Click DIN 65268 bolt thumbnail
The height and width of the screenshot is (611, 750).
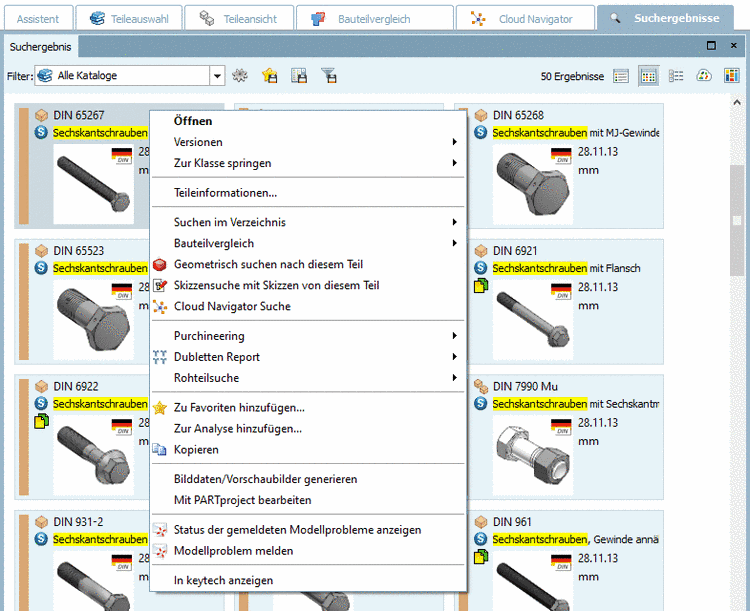coord(533,184)
